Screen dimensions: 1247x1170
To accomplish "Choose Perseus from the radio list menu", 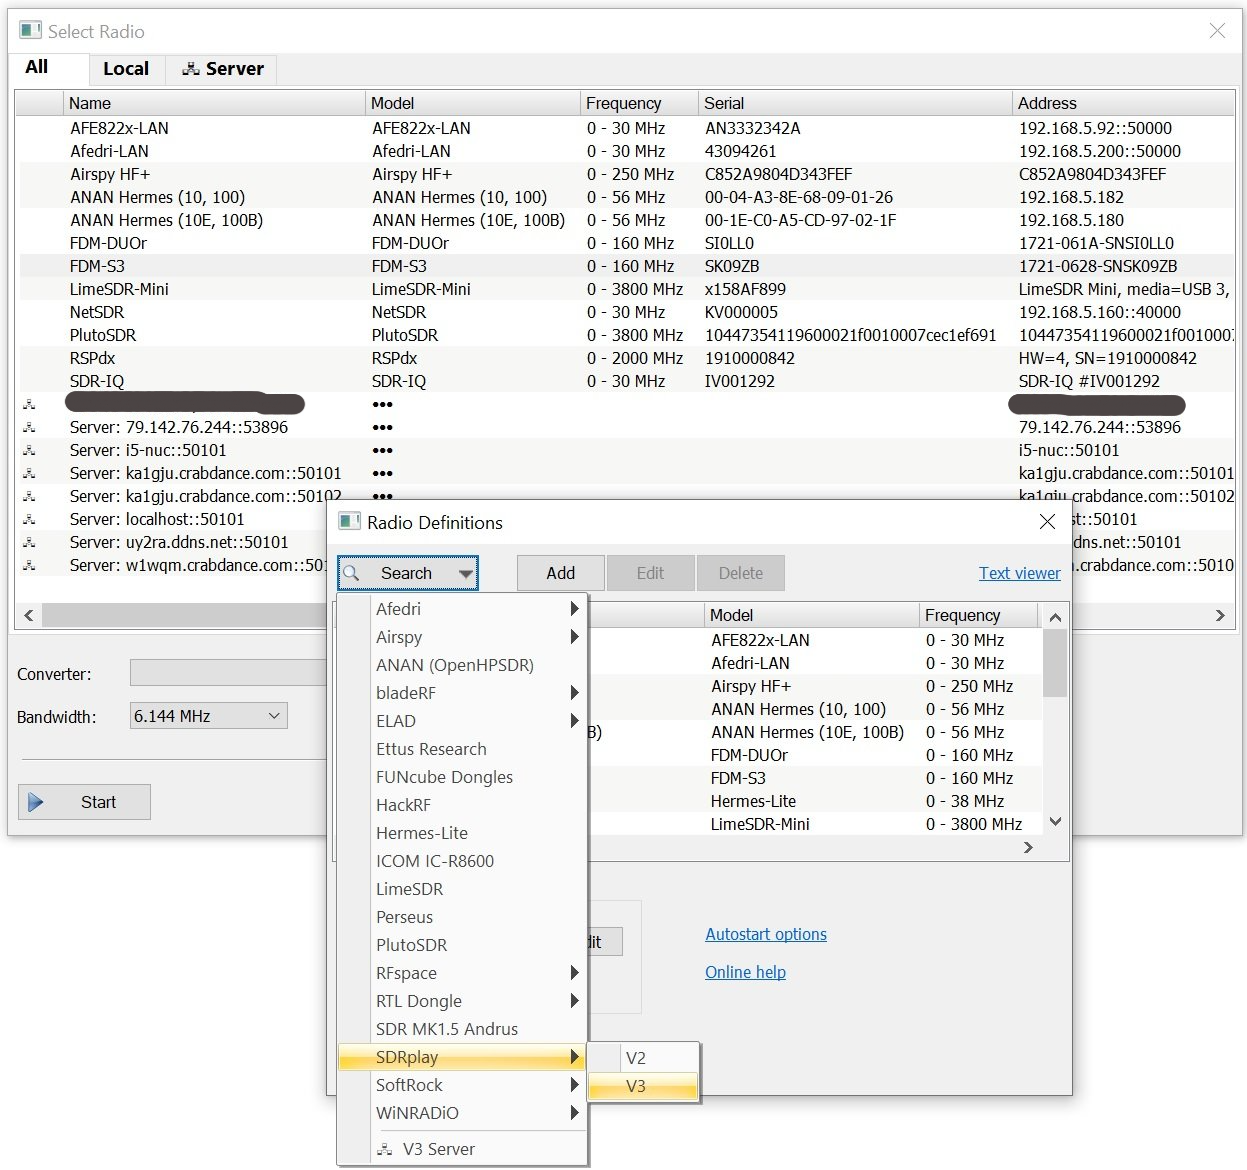I will tap(404, 917).
